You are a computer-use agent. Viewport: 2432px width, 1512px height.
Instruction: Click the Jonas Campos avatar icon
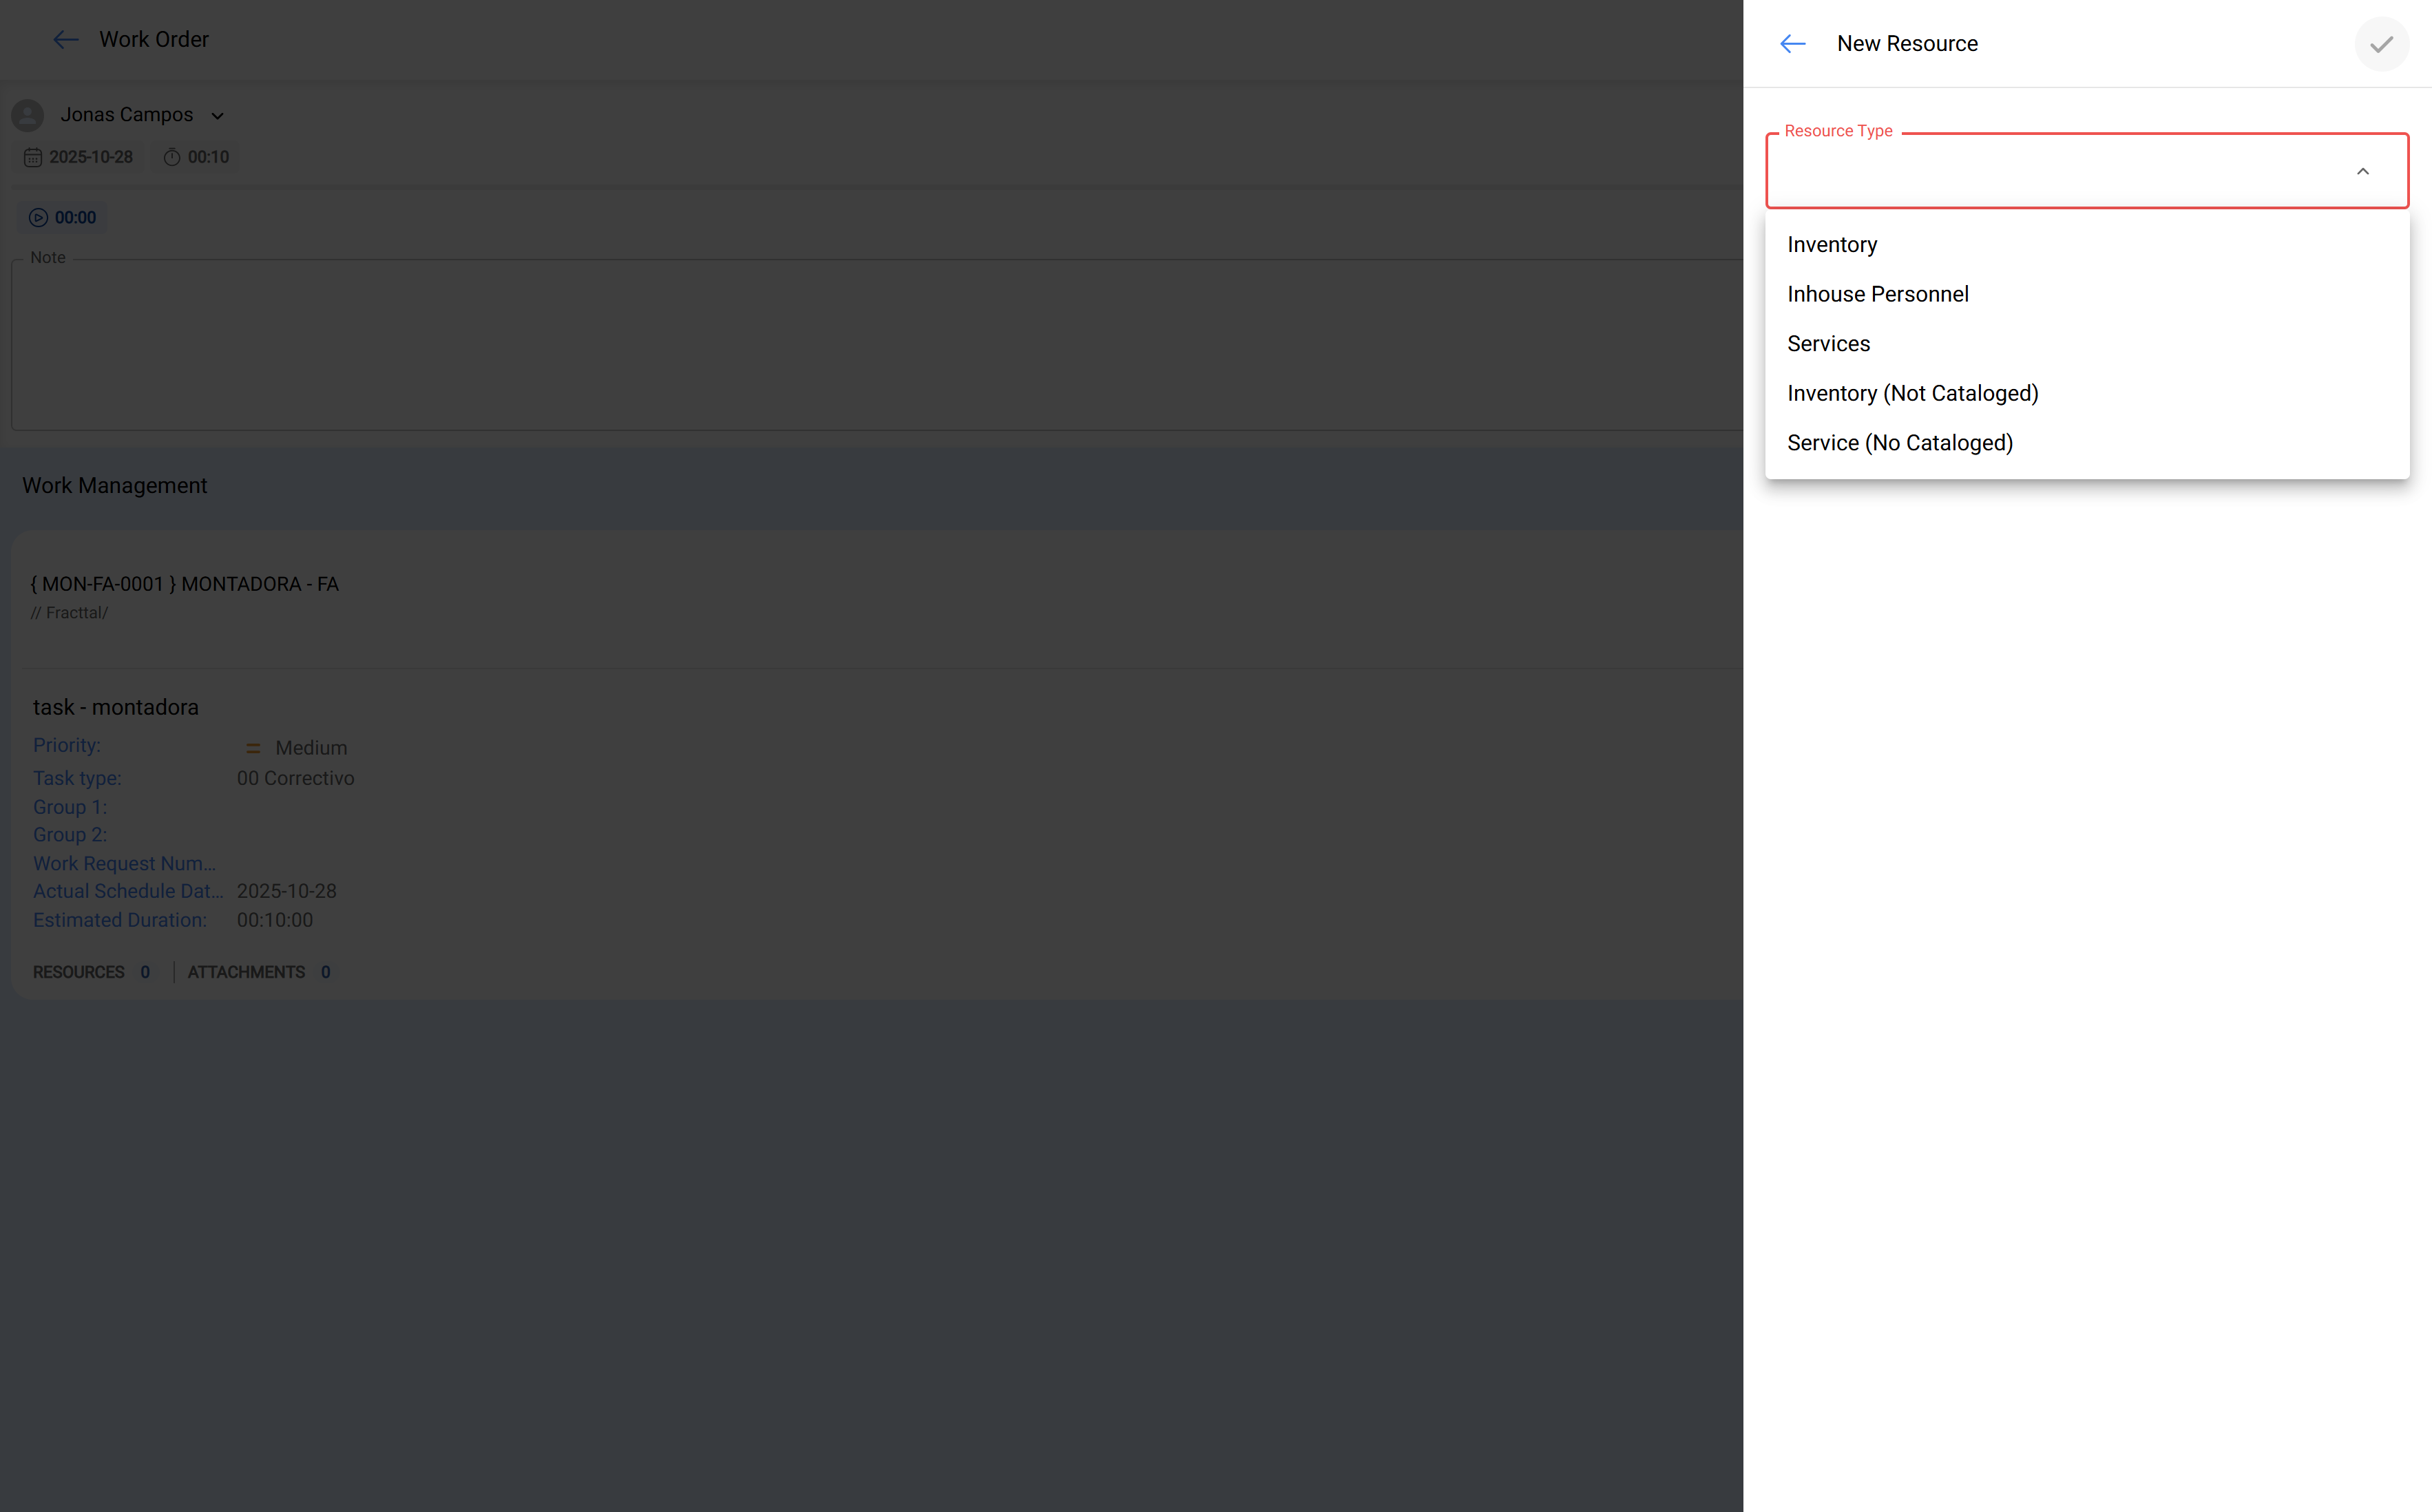[28, 115]
